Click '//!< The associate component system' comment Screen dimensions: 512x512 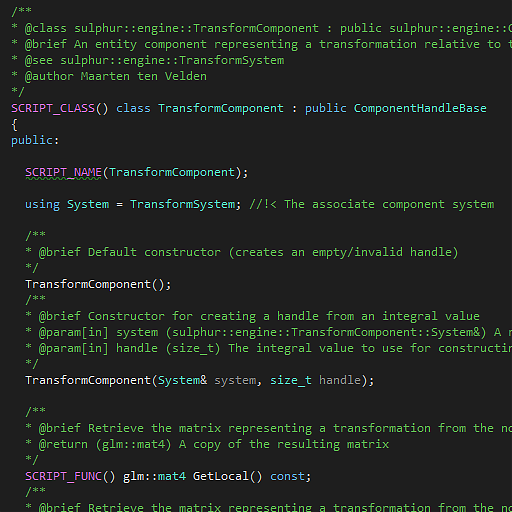pos(372,204)
